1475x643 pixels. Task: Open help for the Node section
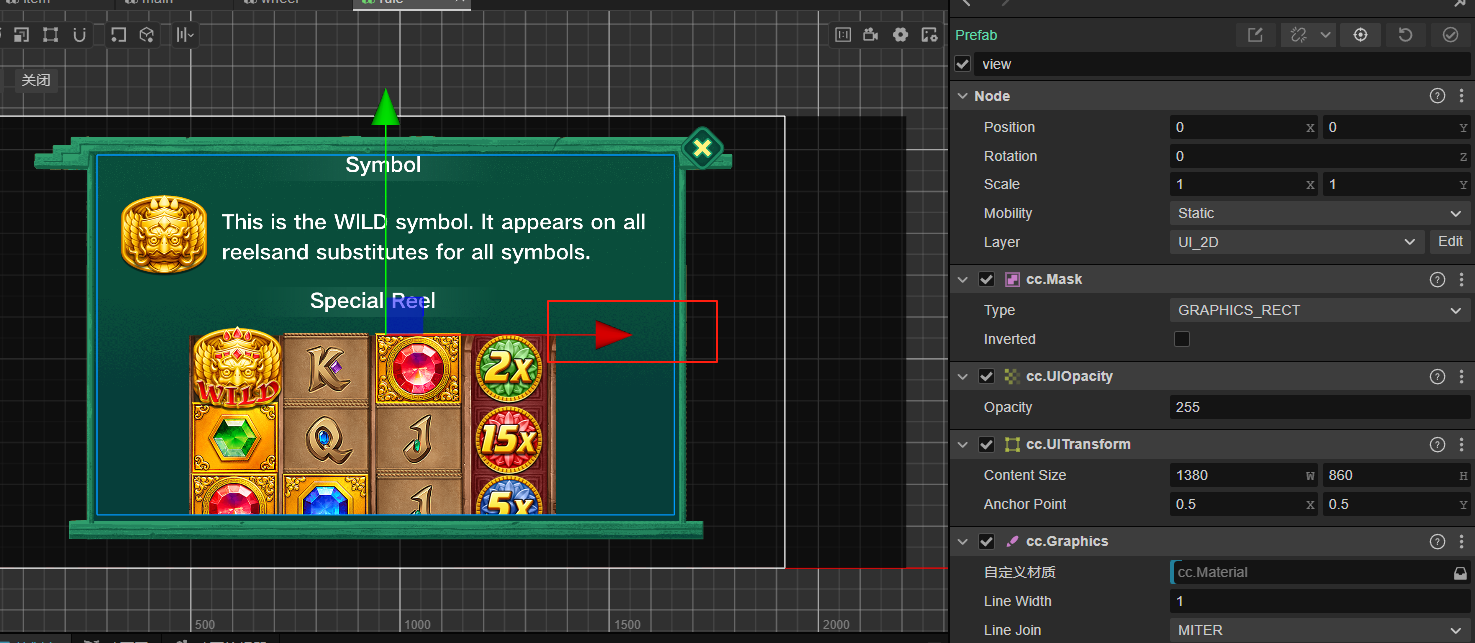click(x=1438, y=96)
